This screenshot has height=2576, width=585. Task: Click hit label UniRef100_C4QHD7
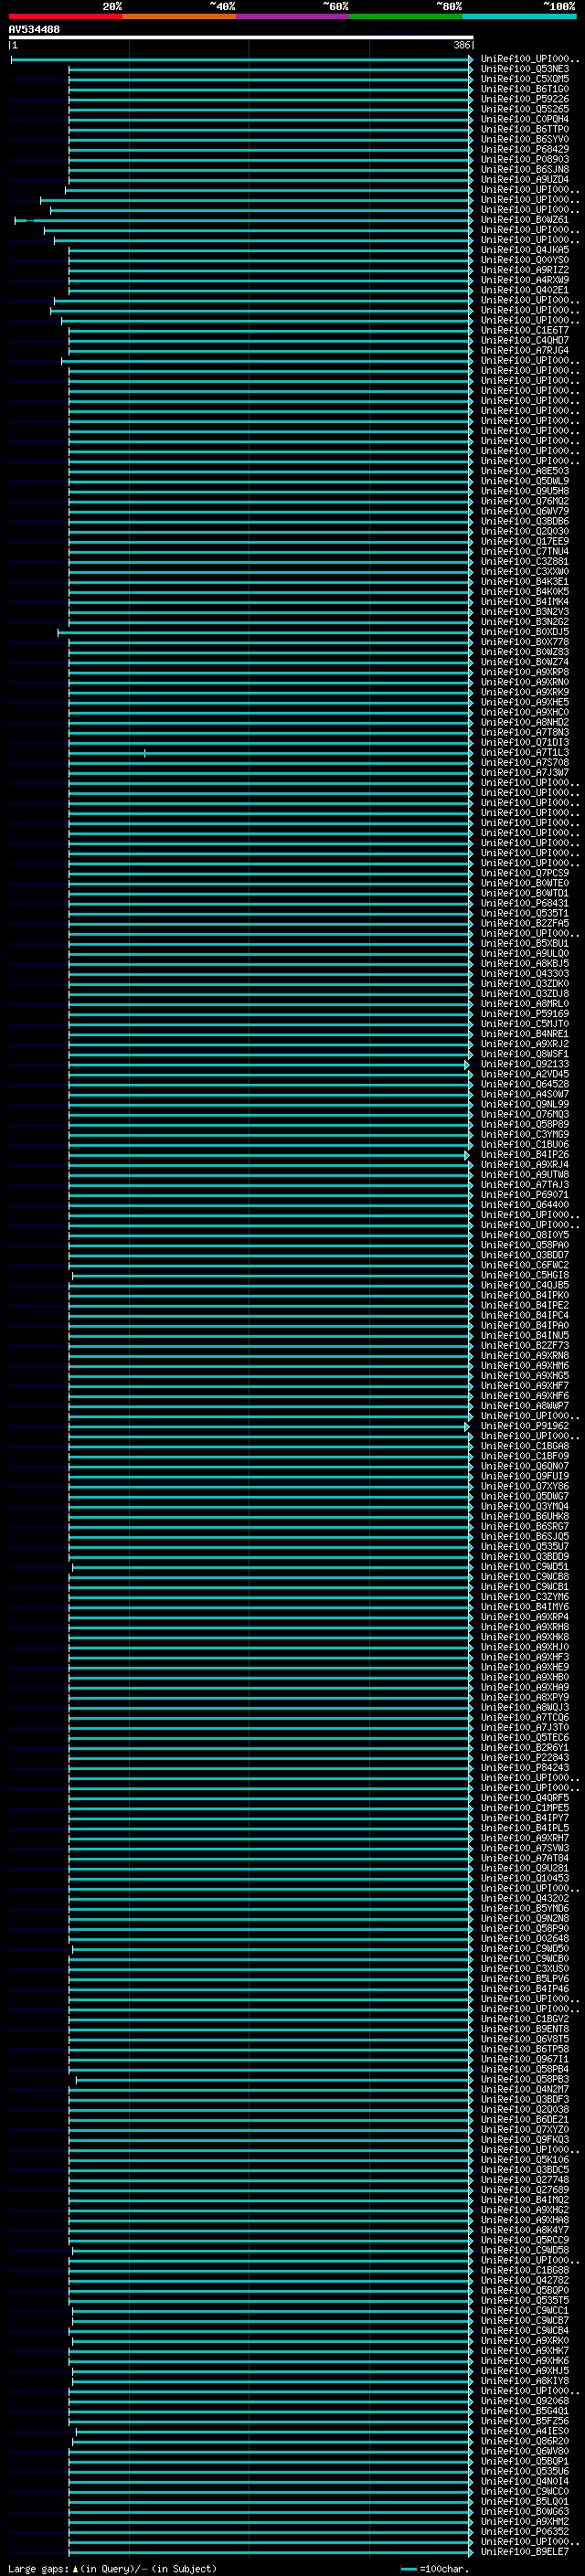[x=524, y=340]
